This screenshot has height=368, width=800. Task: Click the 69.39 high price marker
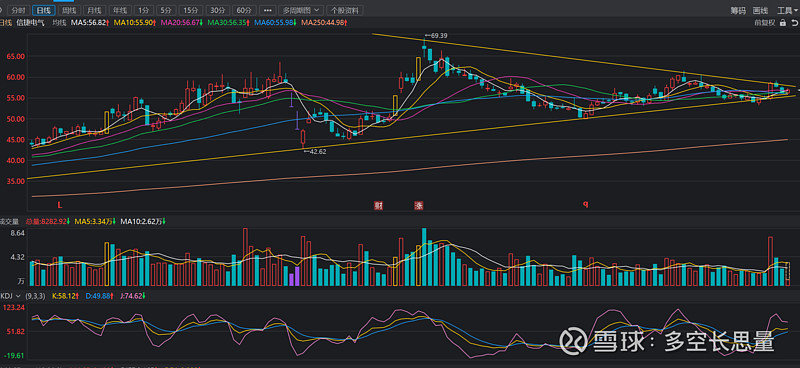pyautogui.click(x=436, y=36)
